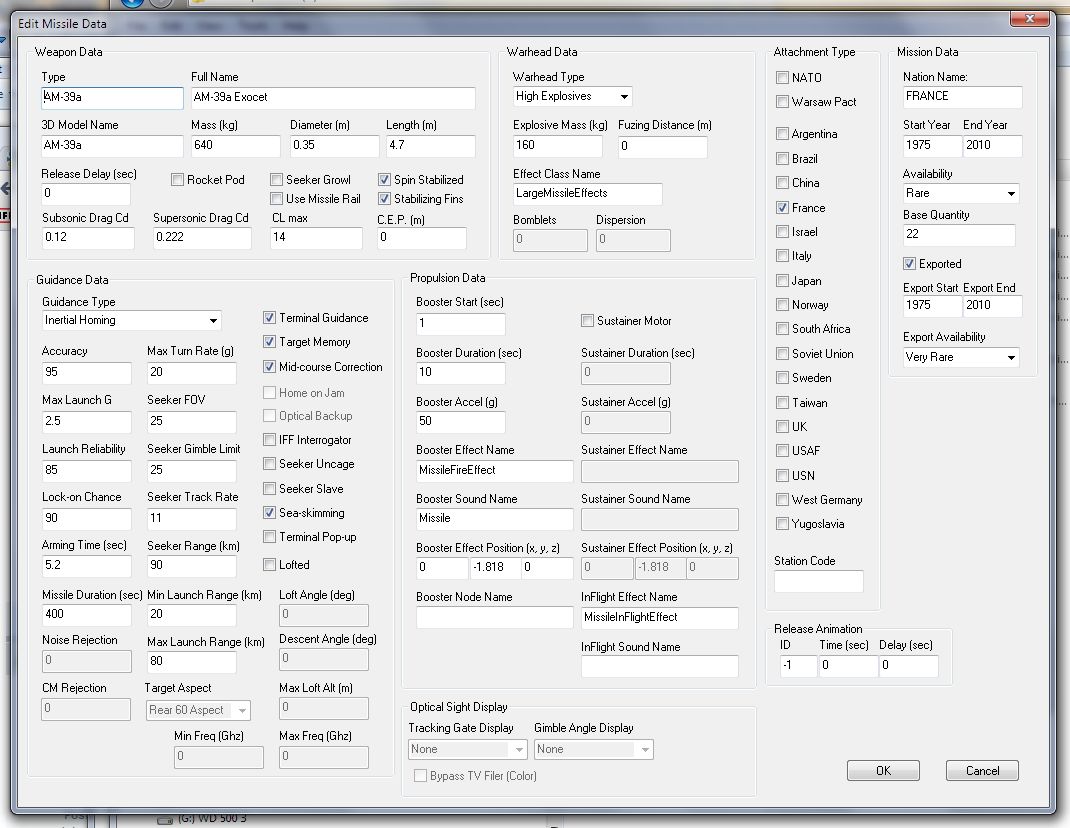Click the Station Code field
Image resolution: width=1070 pixels, height=828 pixels.
819,582
